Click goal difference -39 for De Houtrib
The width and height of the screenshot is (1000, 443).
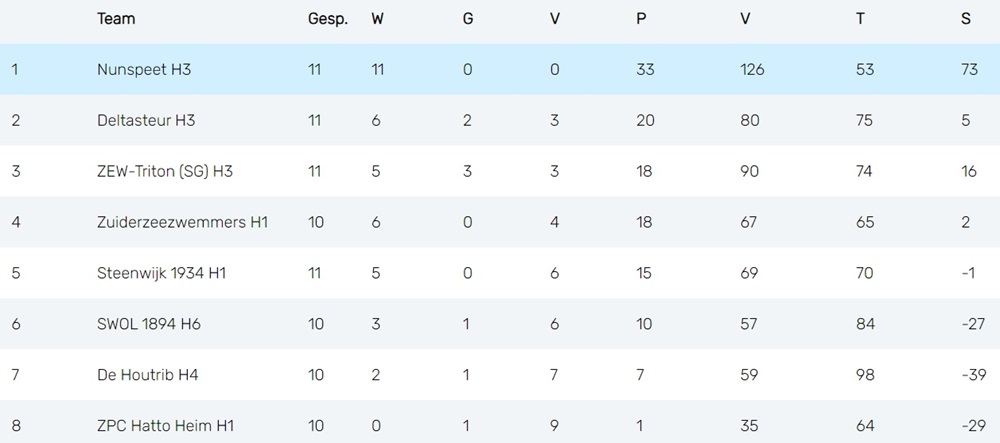point(973,375)
